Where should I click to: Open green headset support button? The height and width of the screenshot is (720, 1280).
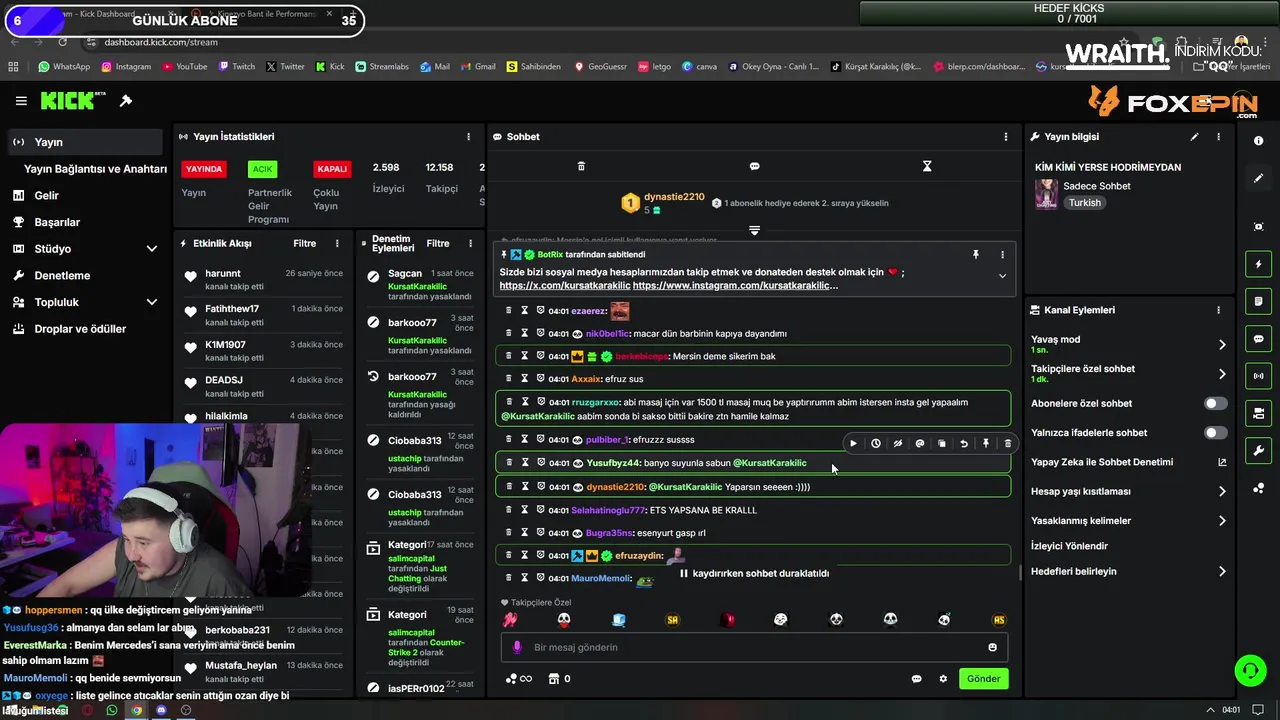[1250, 671]
